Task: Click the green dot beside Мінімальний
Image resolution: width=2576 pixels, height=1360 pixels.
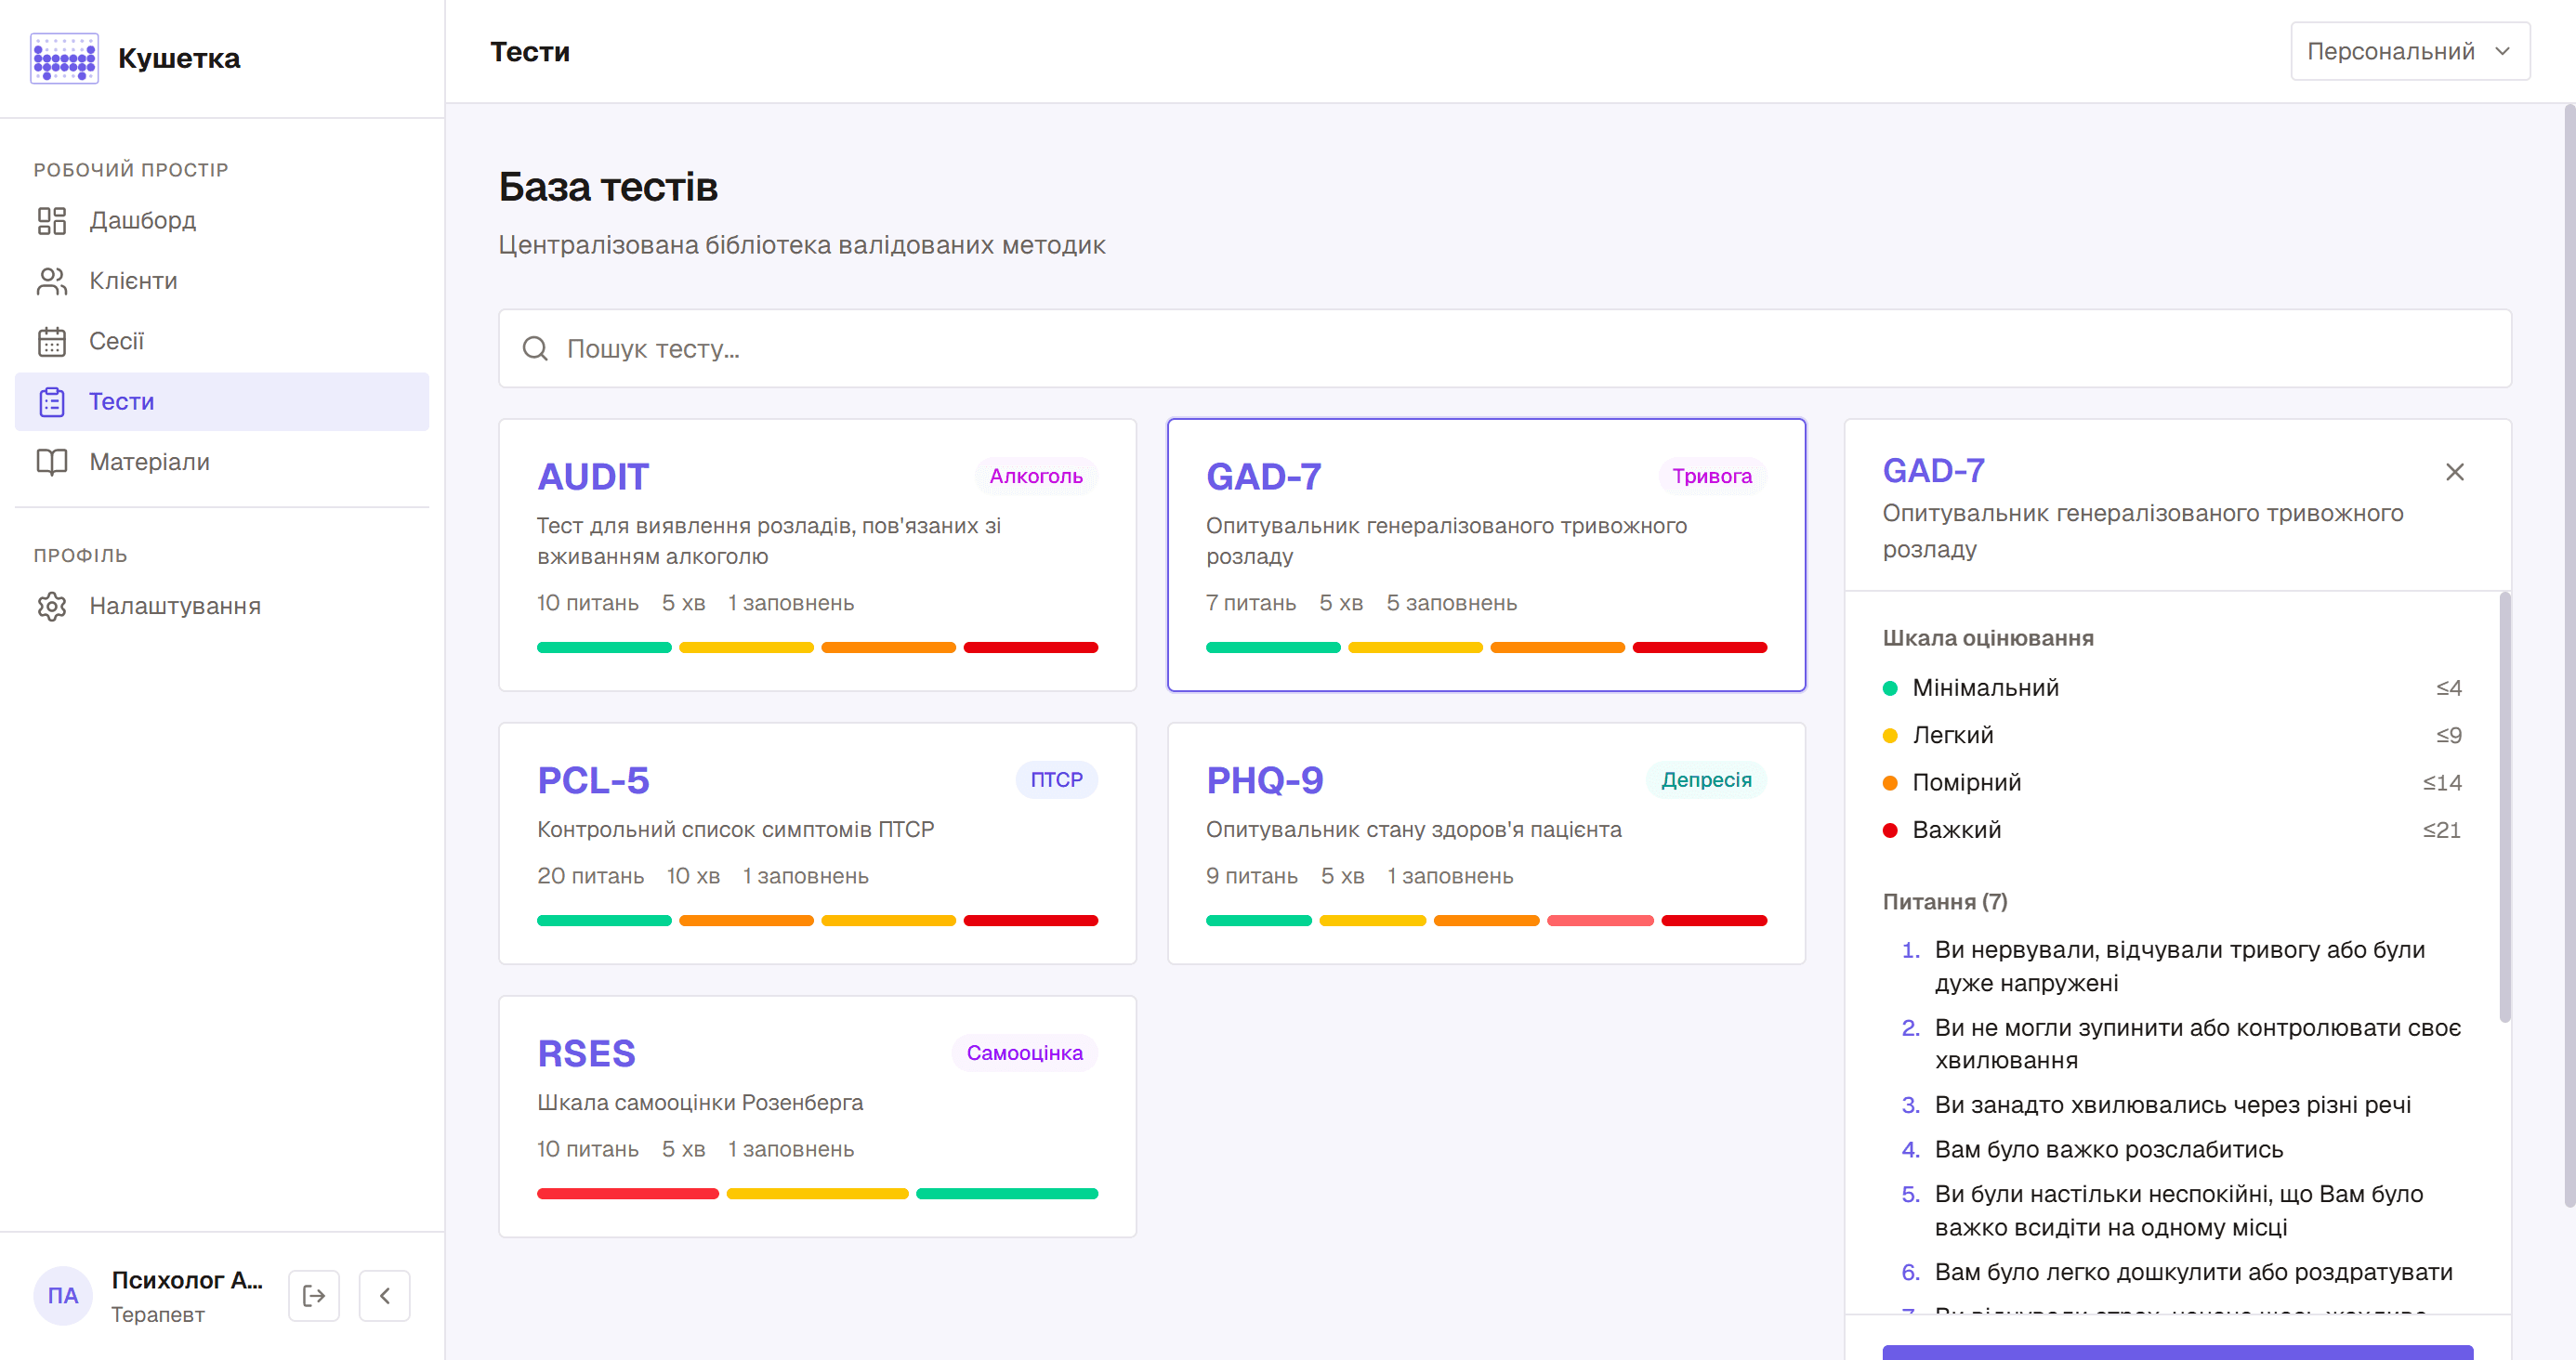Action: click(1890, 688)
